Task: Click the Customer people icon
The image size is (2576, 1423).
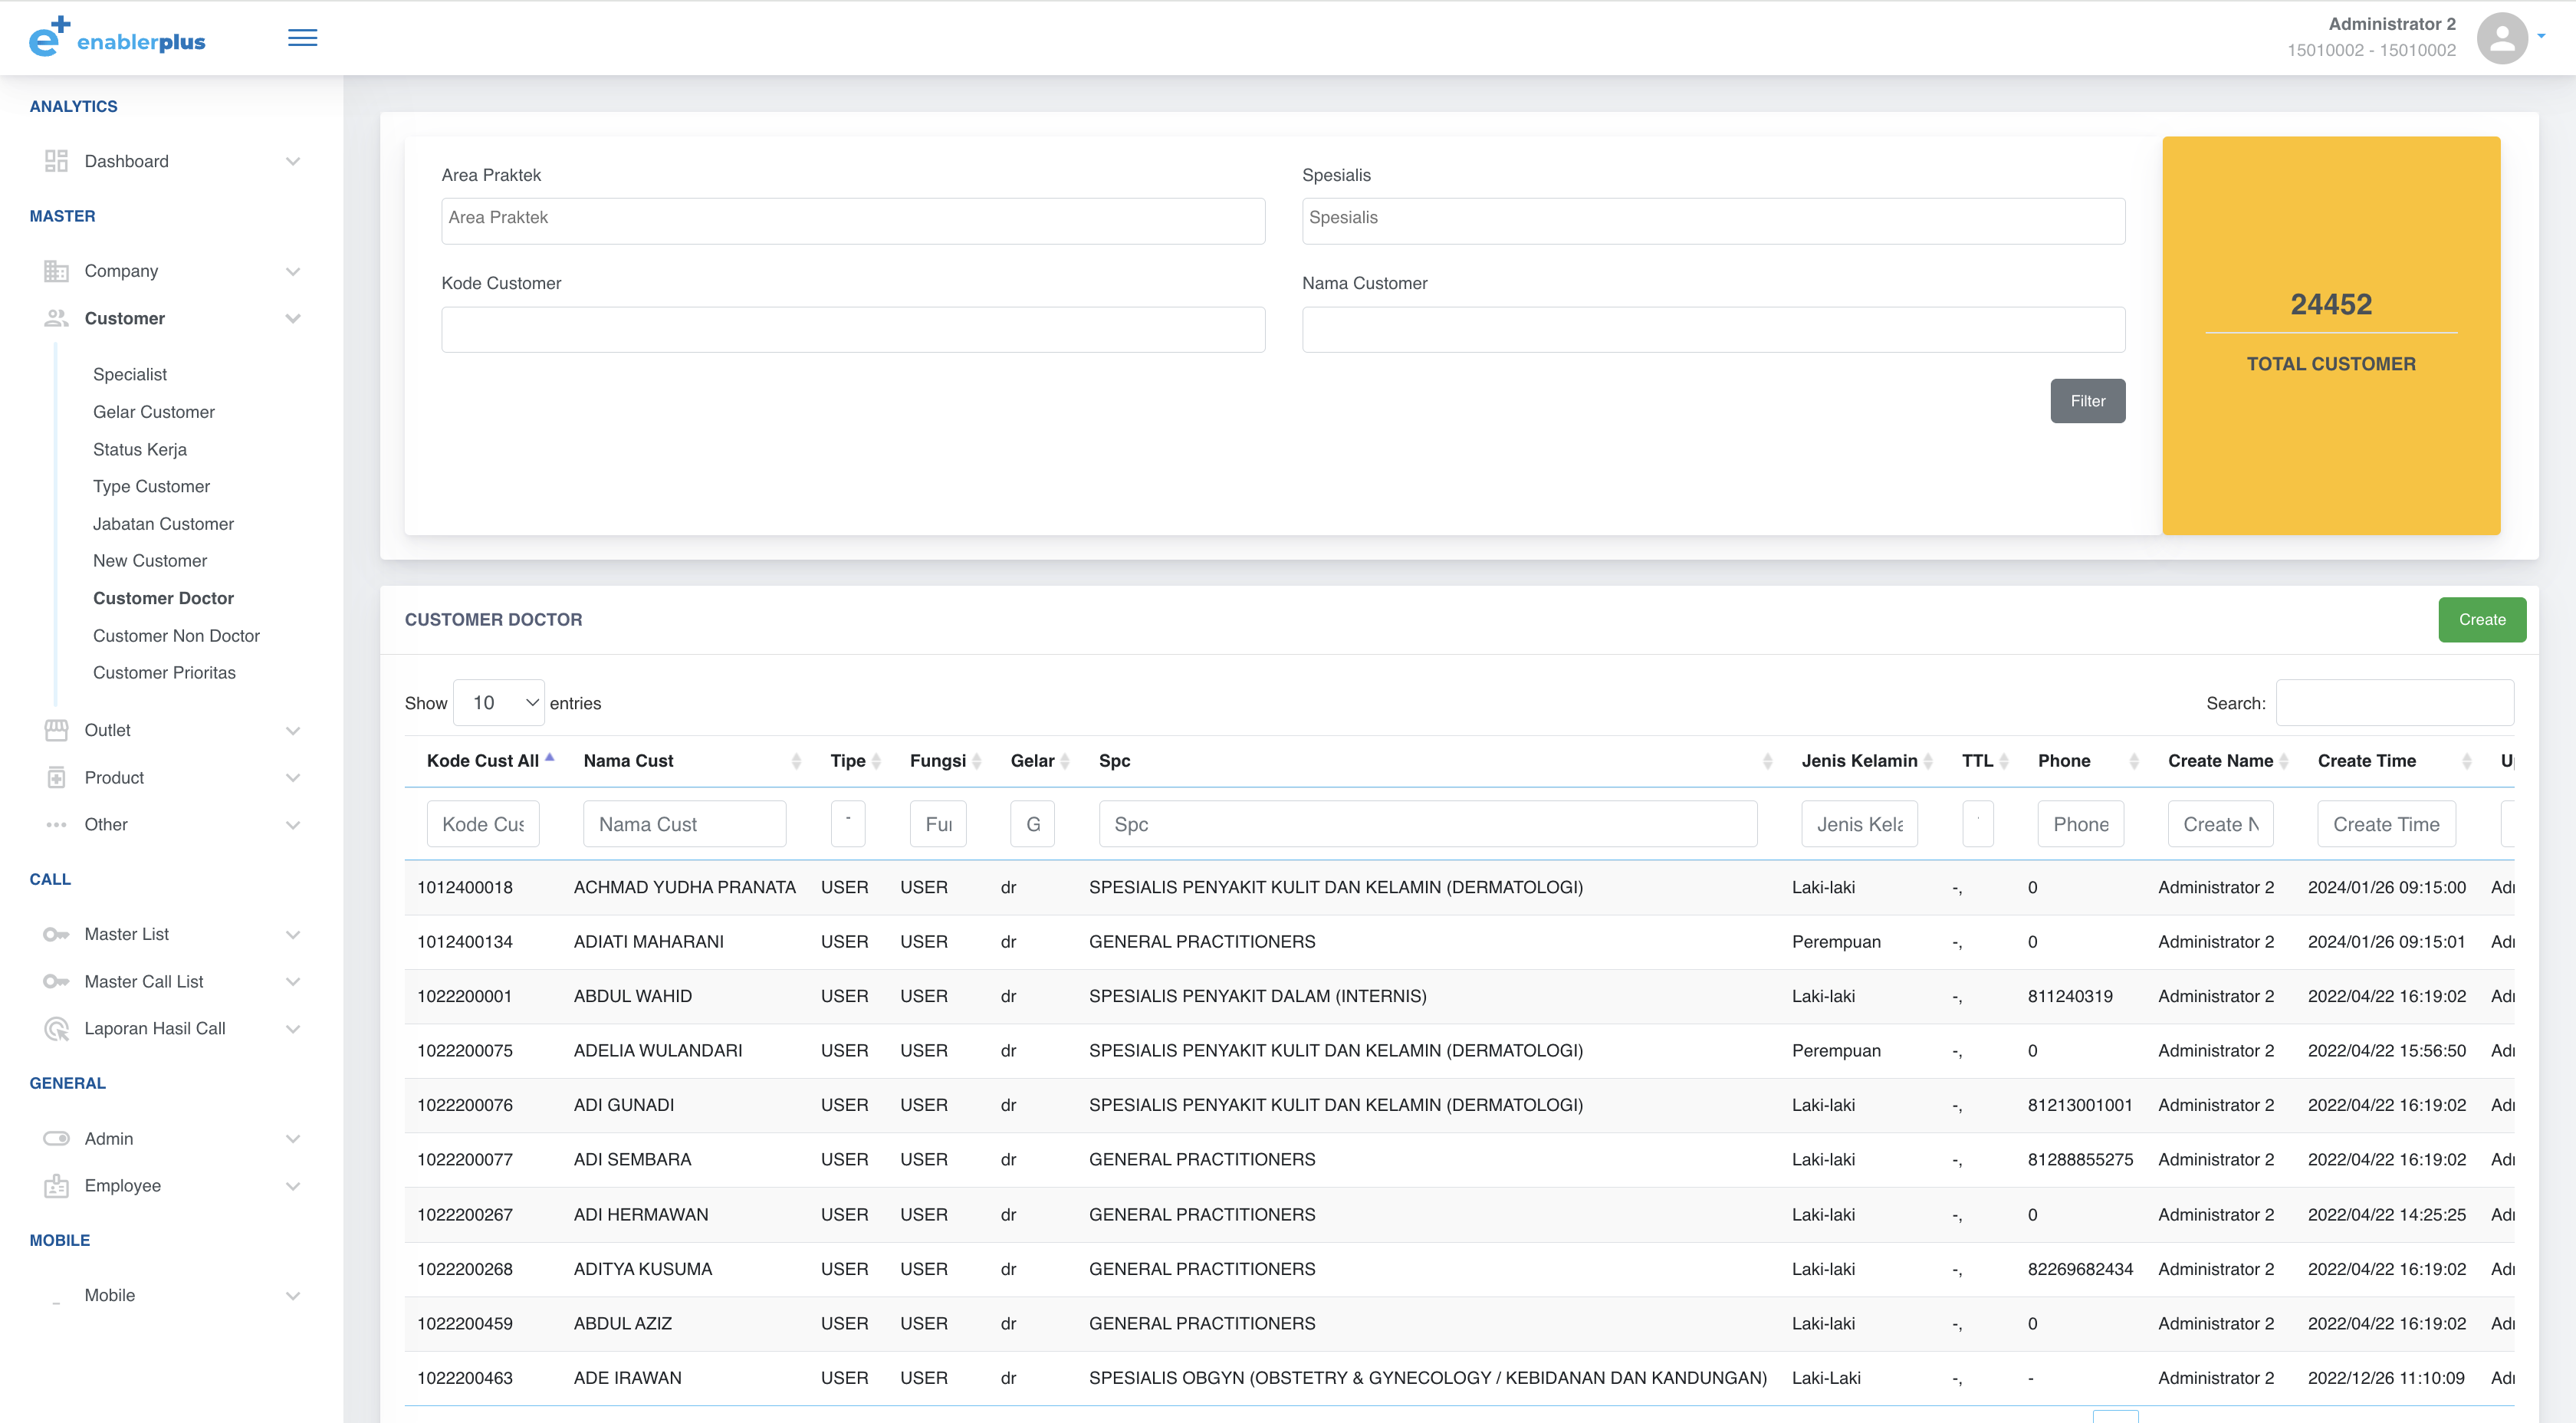Action: [56, 318]
